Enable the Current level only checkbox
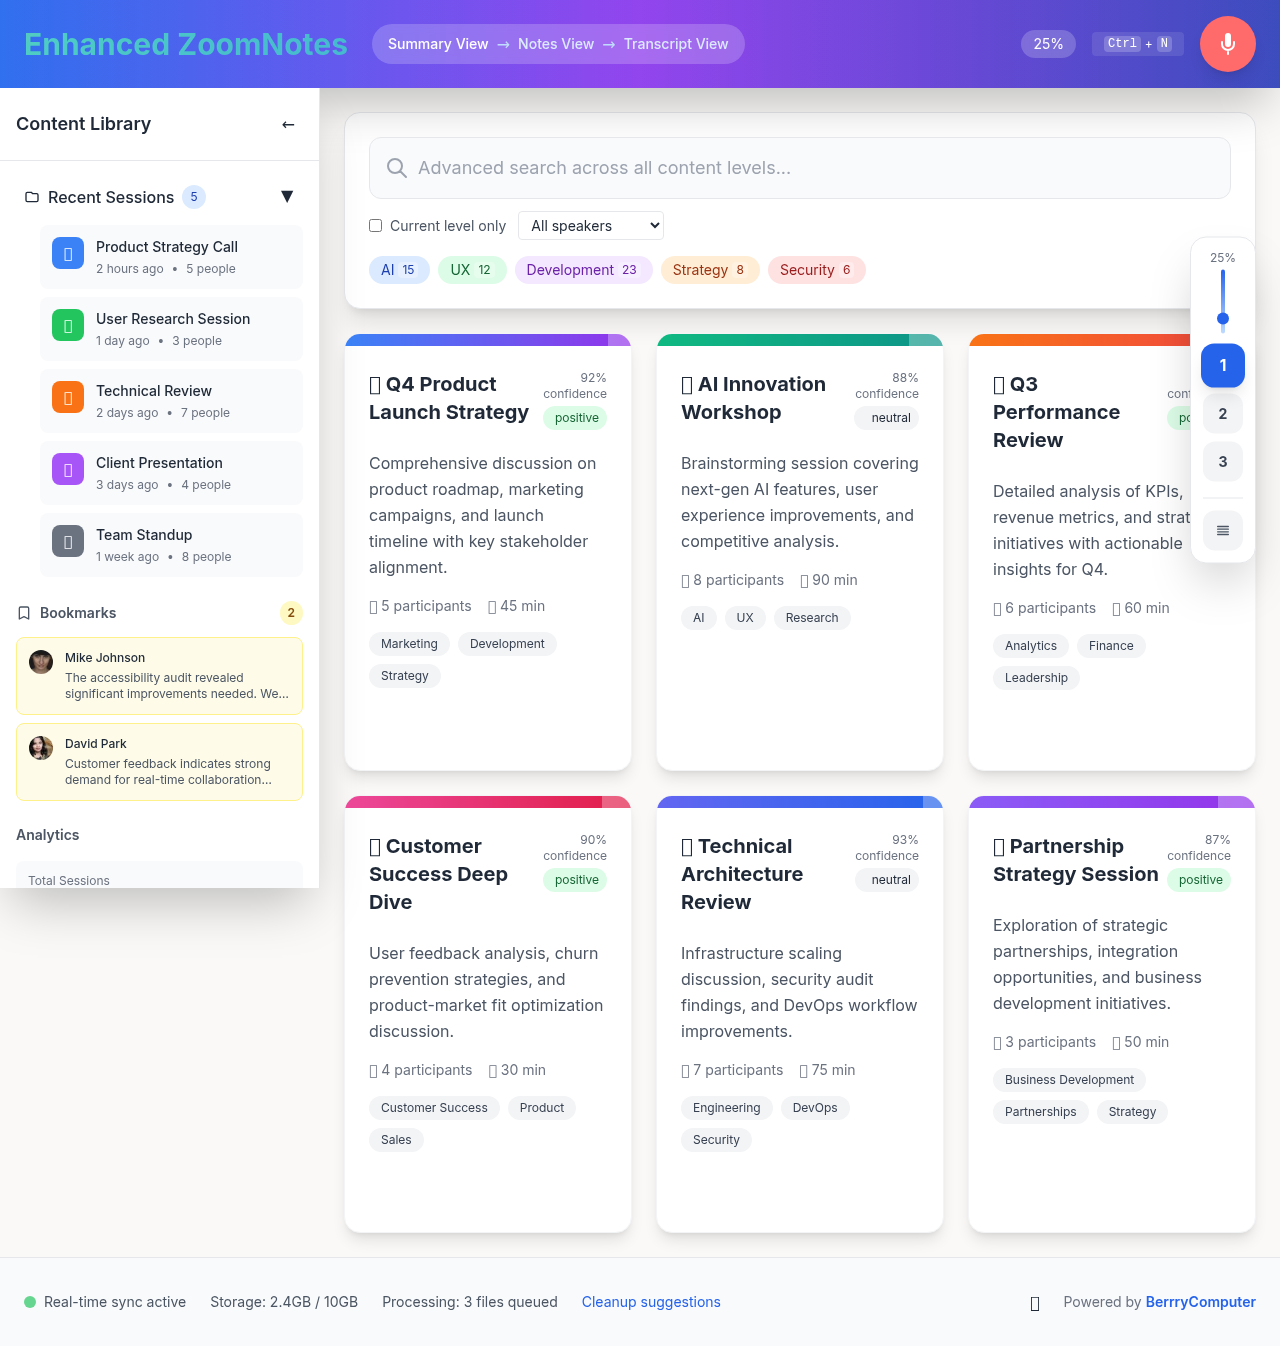The height and width of the screenshot is (1346, 1280). pyautogui.click(x=375, y=225)
